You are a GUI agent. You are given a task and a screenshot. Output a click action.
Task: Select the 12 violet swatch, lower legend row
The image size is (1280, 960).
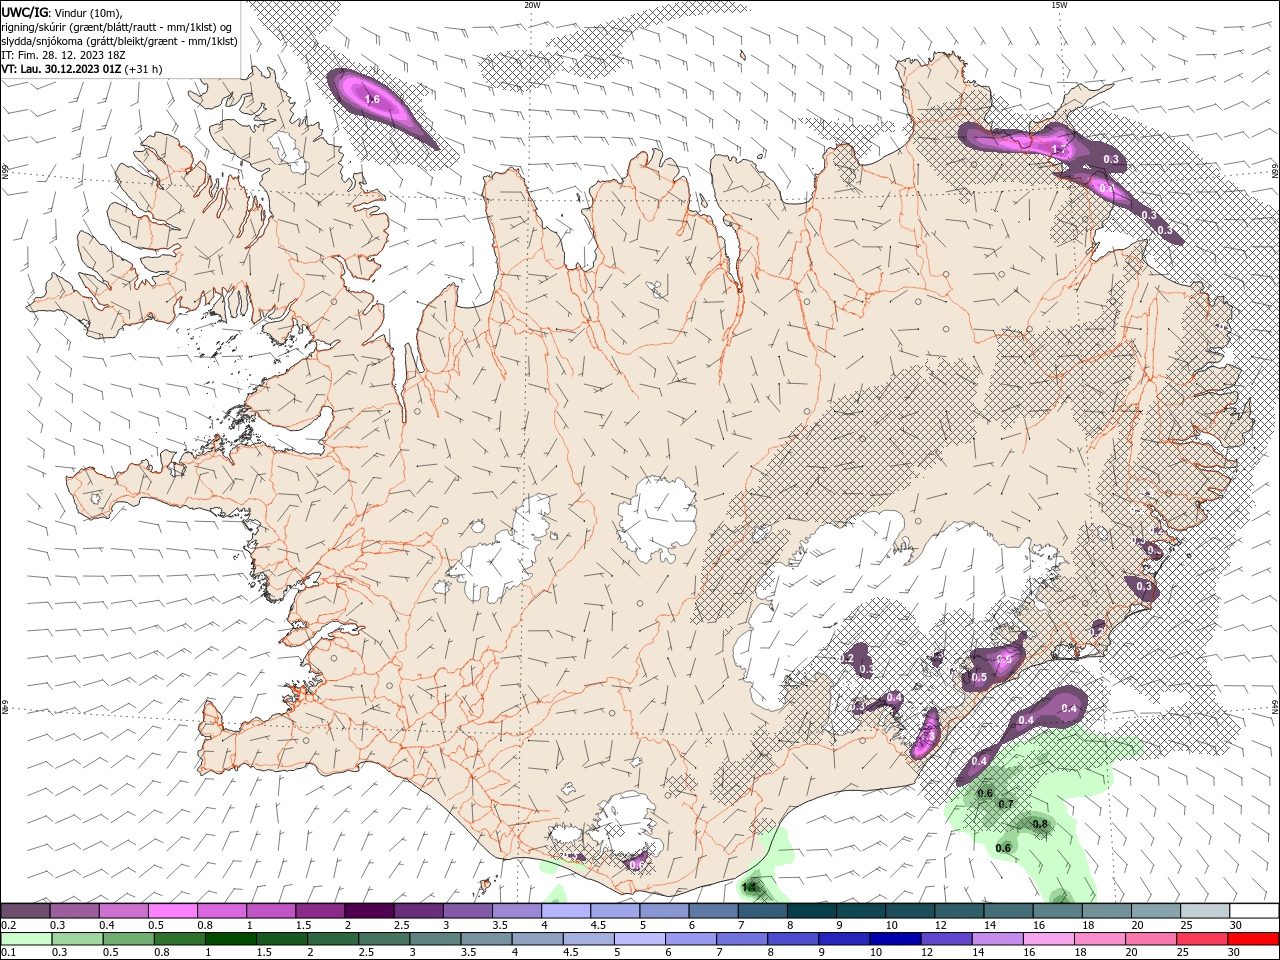[x=948, y=939]
